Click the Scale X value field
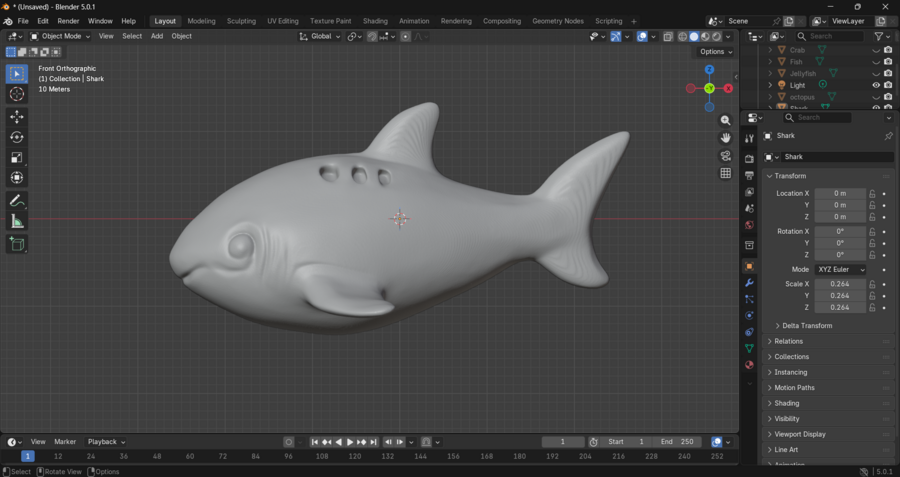This screenshot has height=477, width=900. (x=839, y=284)
